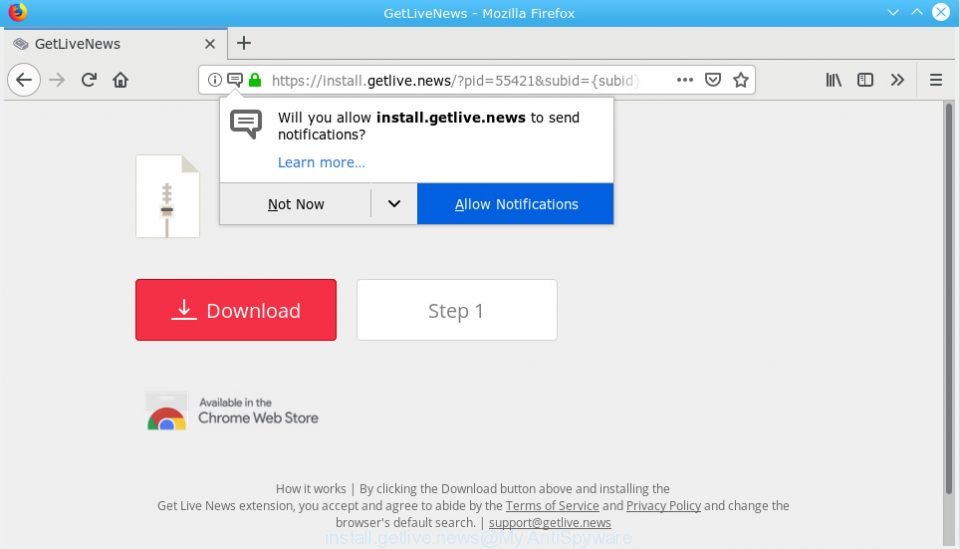The image size is (960, 549).
Task: Click the How it works text
Action: (310, 488)
